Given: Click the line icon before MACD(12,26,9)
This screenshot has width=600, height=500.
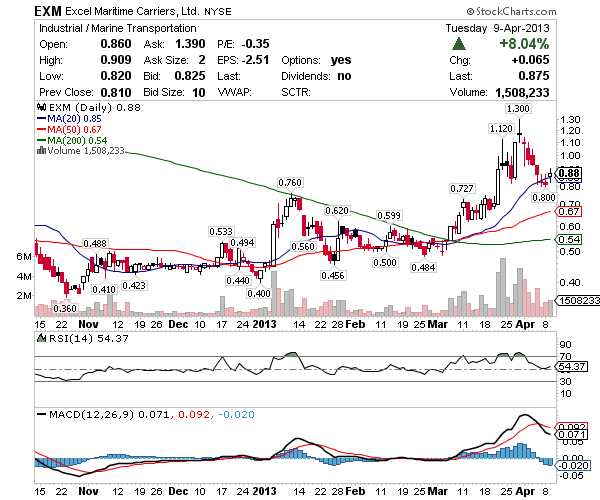Looking at the screenshot, I should coord(40,413).
